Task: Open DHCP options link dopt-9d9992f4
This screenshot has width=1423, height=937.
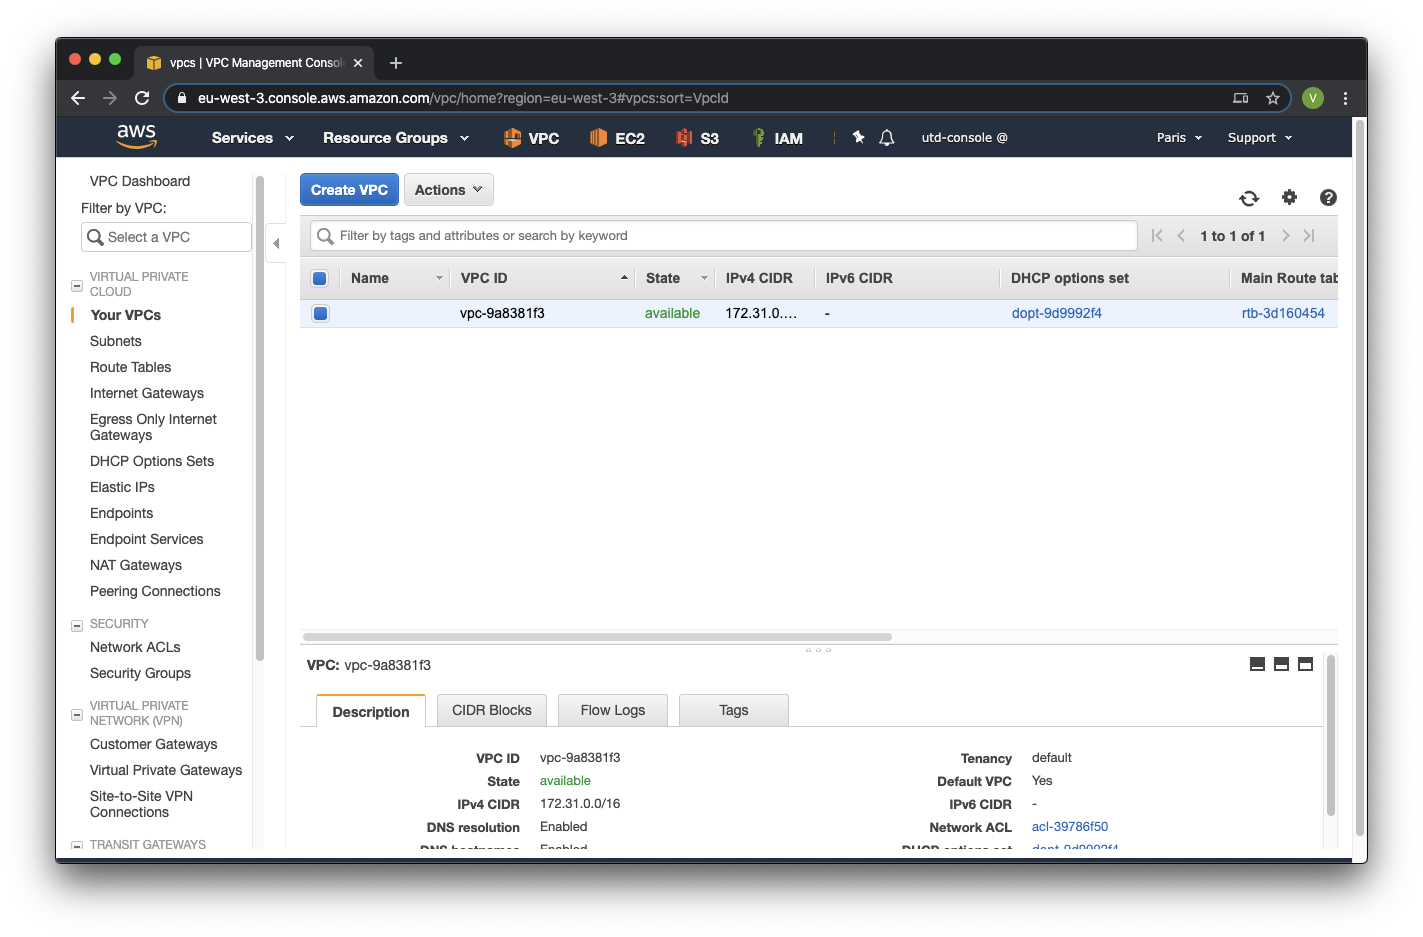Action: pos(1056,313)
